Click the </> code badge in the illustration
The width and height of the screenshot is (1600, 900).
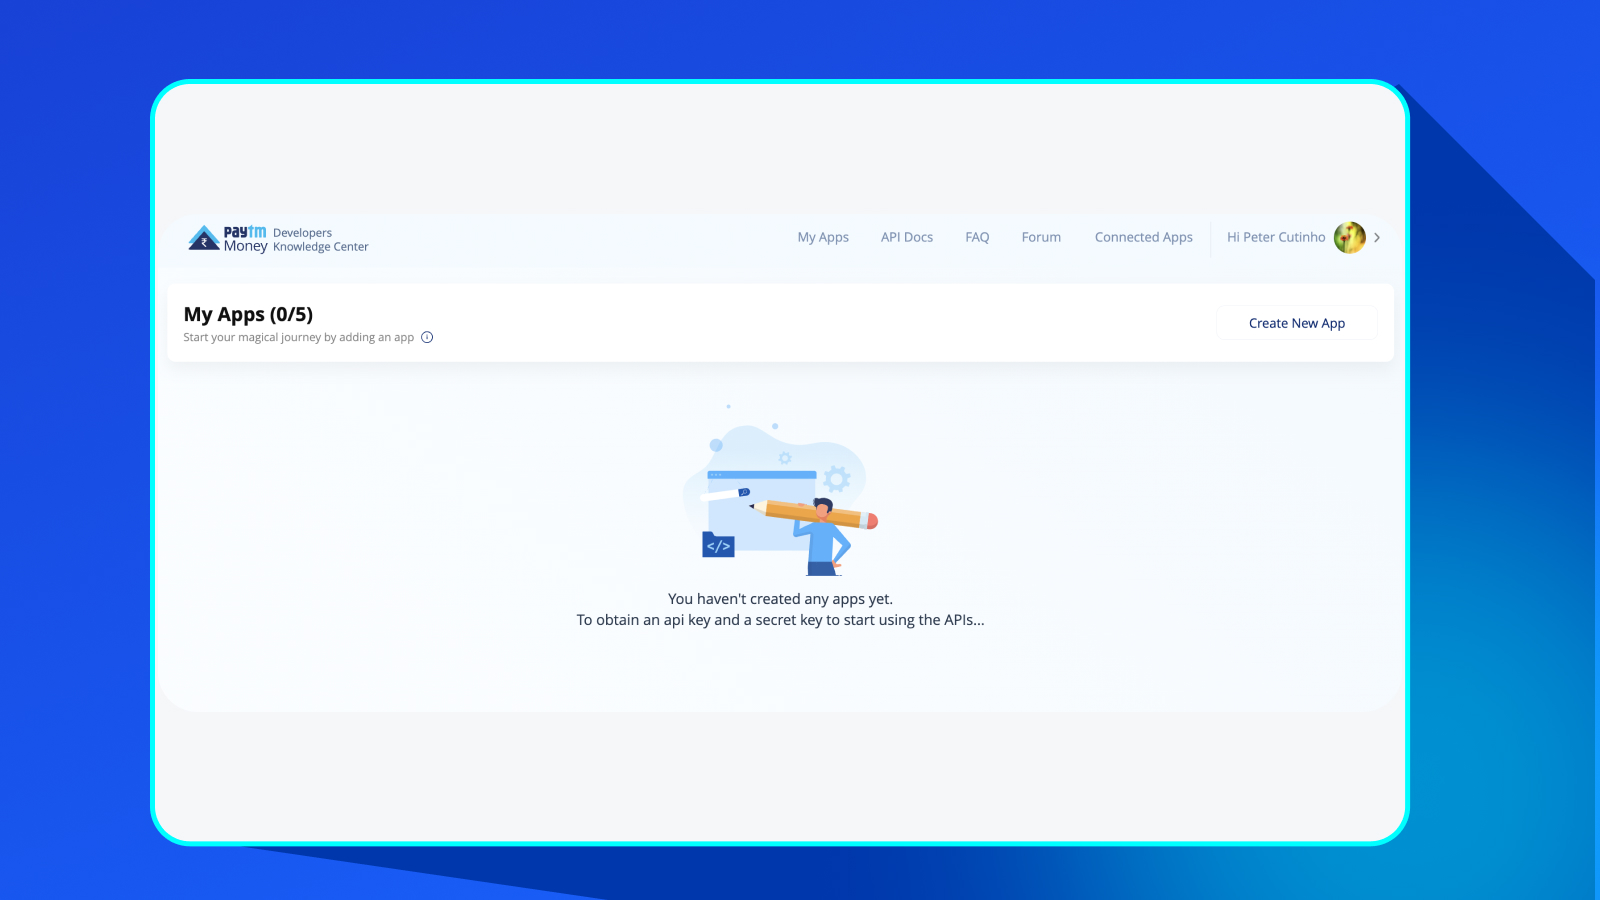tap(717, 545)
